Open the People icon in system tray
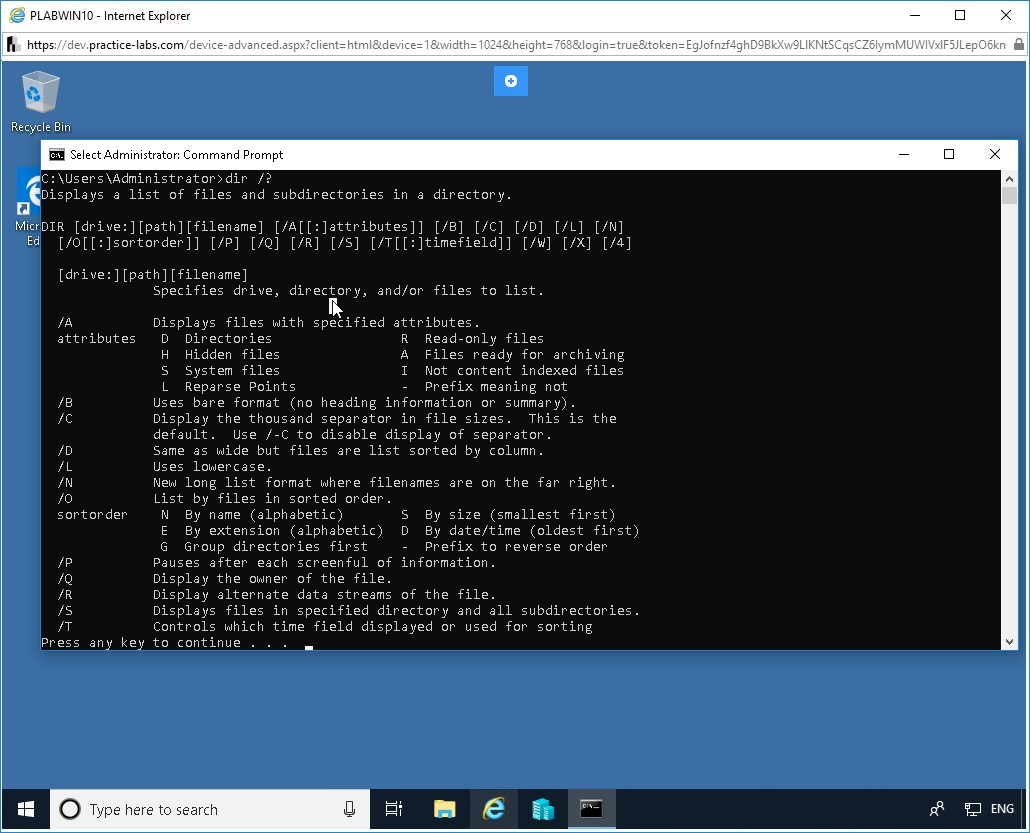Image resolution: width=1030 pixels, height=833 pixels. point(937,809)
